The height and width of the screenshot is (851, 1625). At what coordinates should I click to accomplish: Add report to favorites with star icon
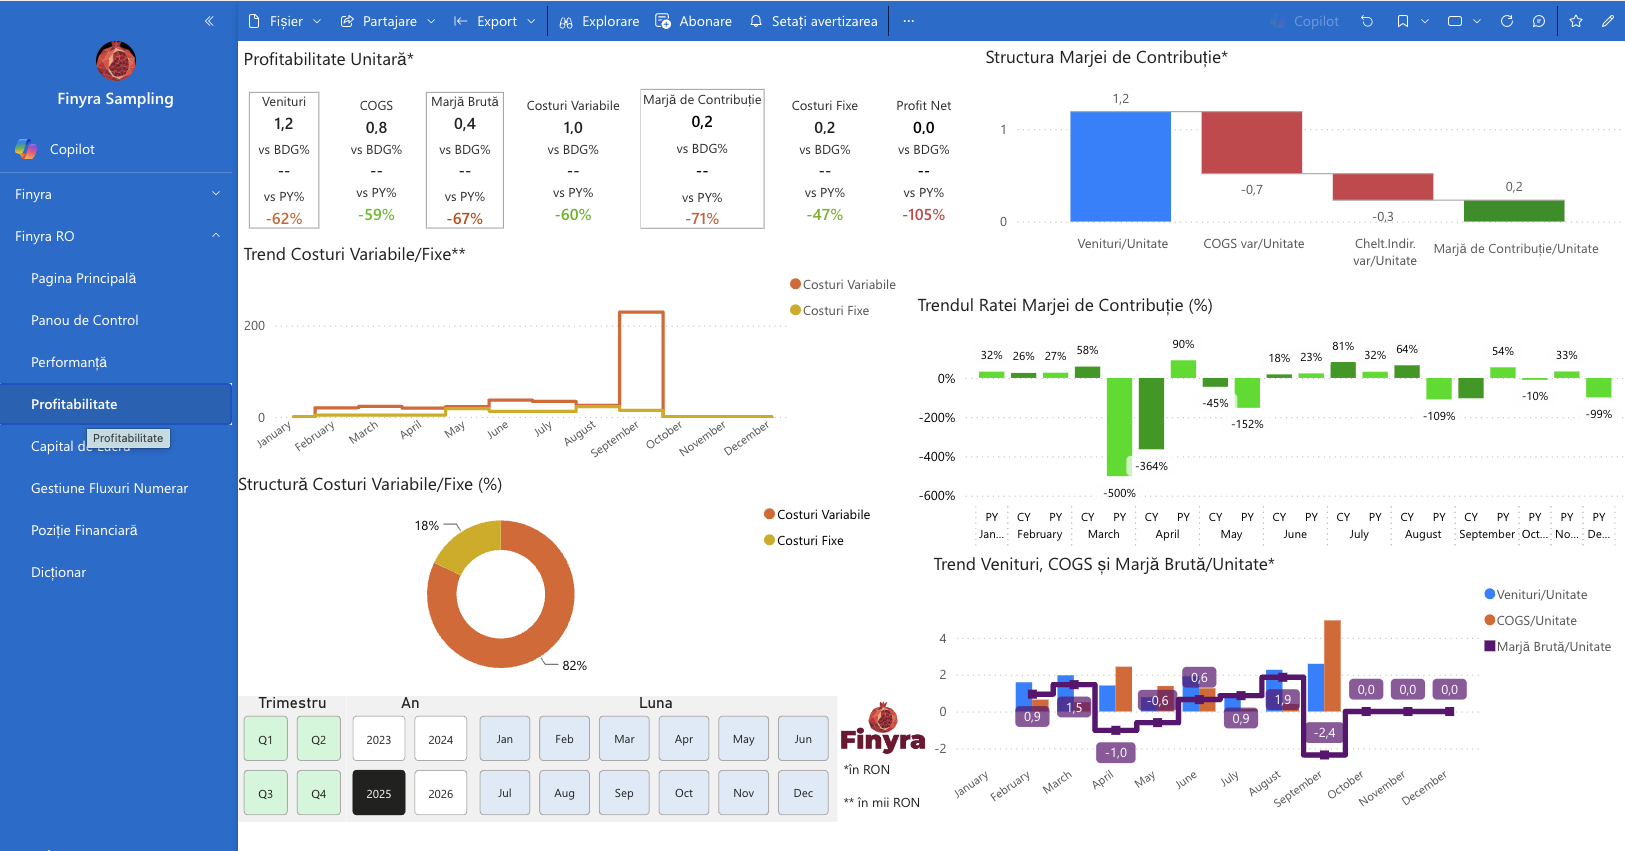[1576, 21]
